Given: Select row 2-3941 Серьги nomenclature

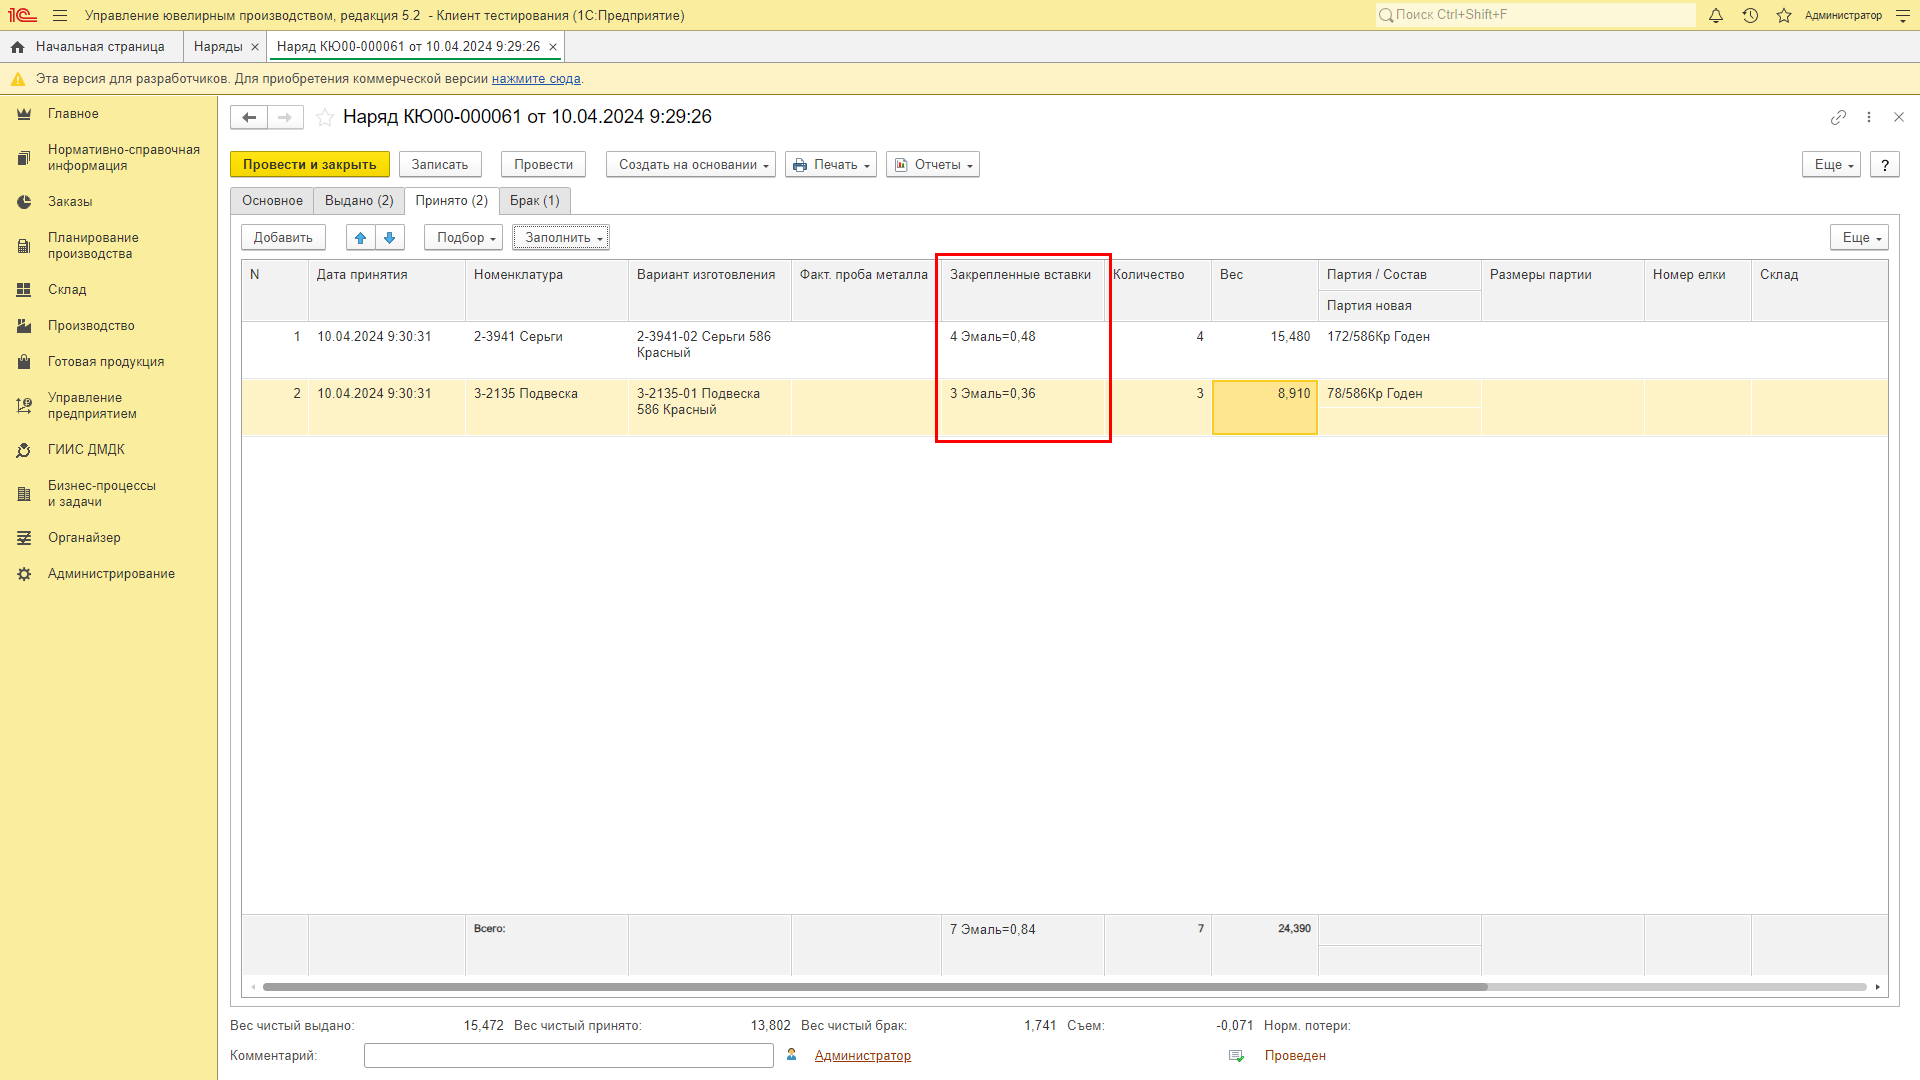Looking at the screenshot, I should 547,350.
